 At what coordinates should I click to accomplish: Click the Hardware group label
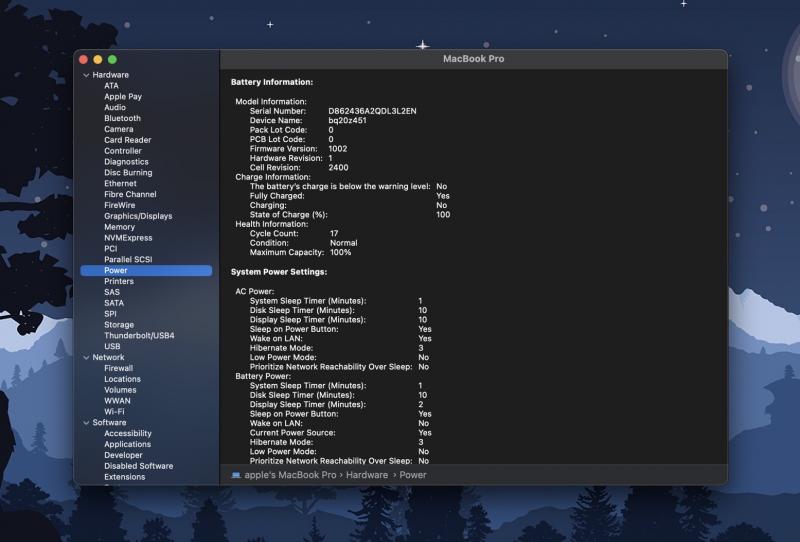111,75
